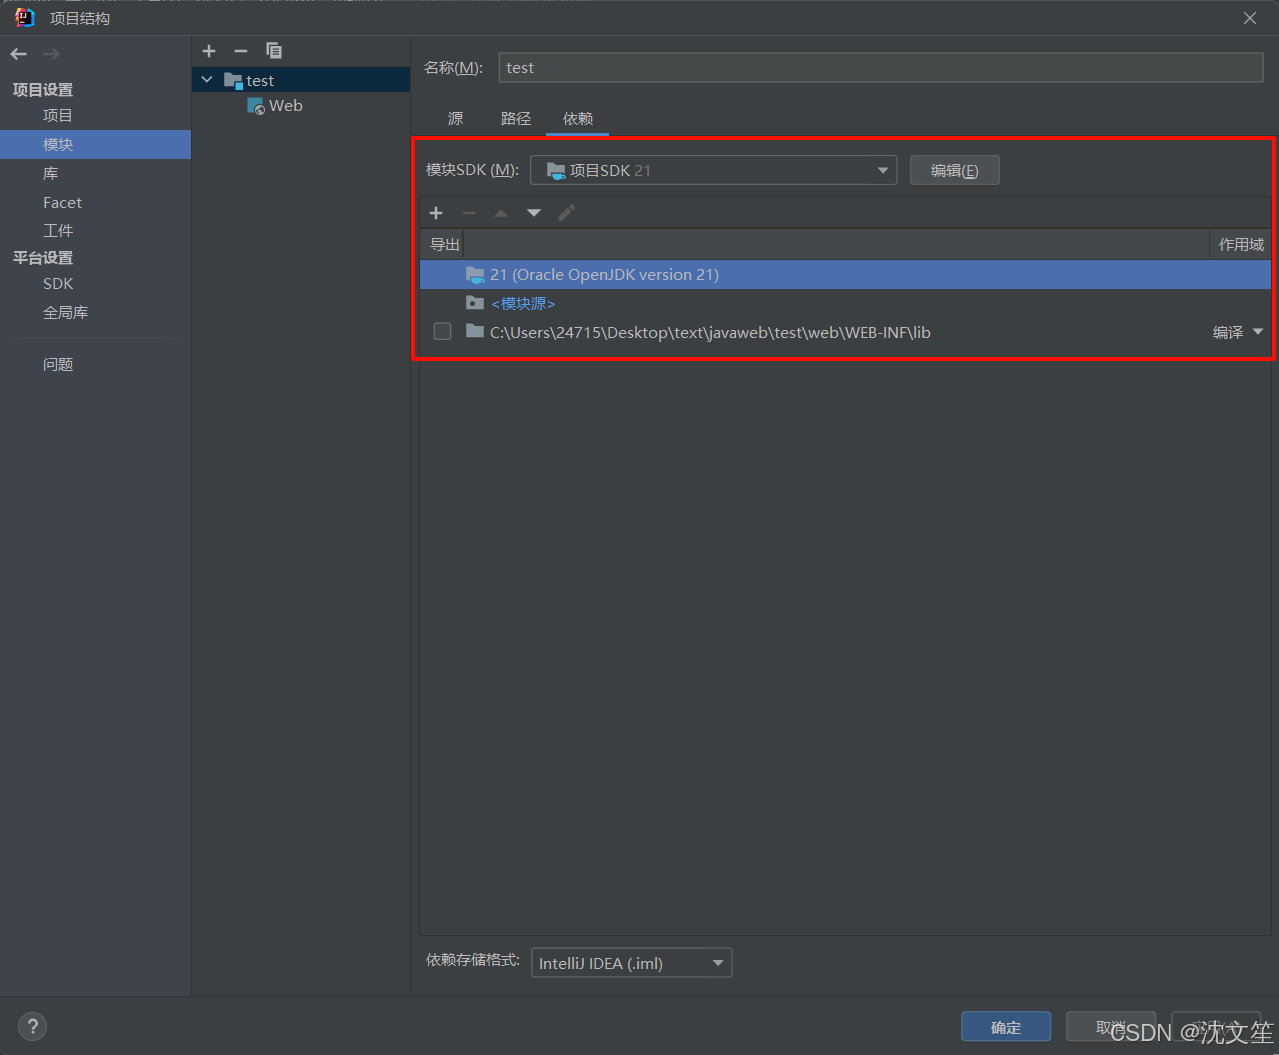Collapse the test module tree node
Screen dimensions: 1279x1055
point(207,80)
